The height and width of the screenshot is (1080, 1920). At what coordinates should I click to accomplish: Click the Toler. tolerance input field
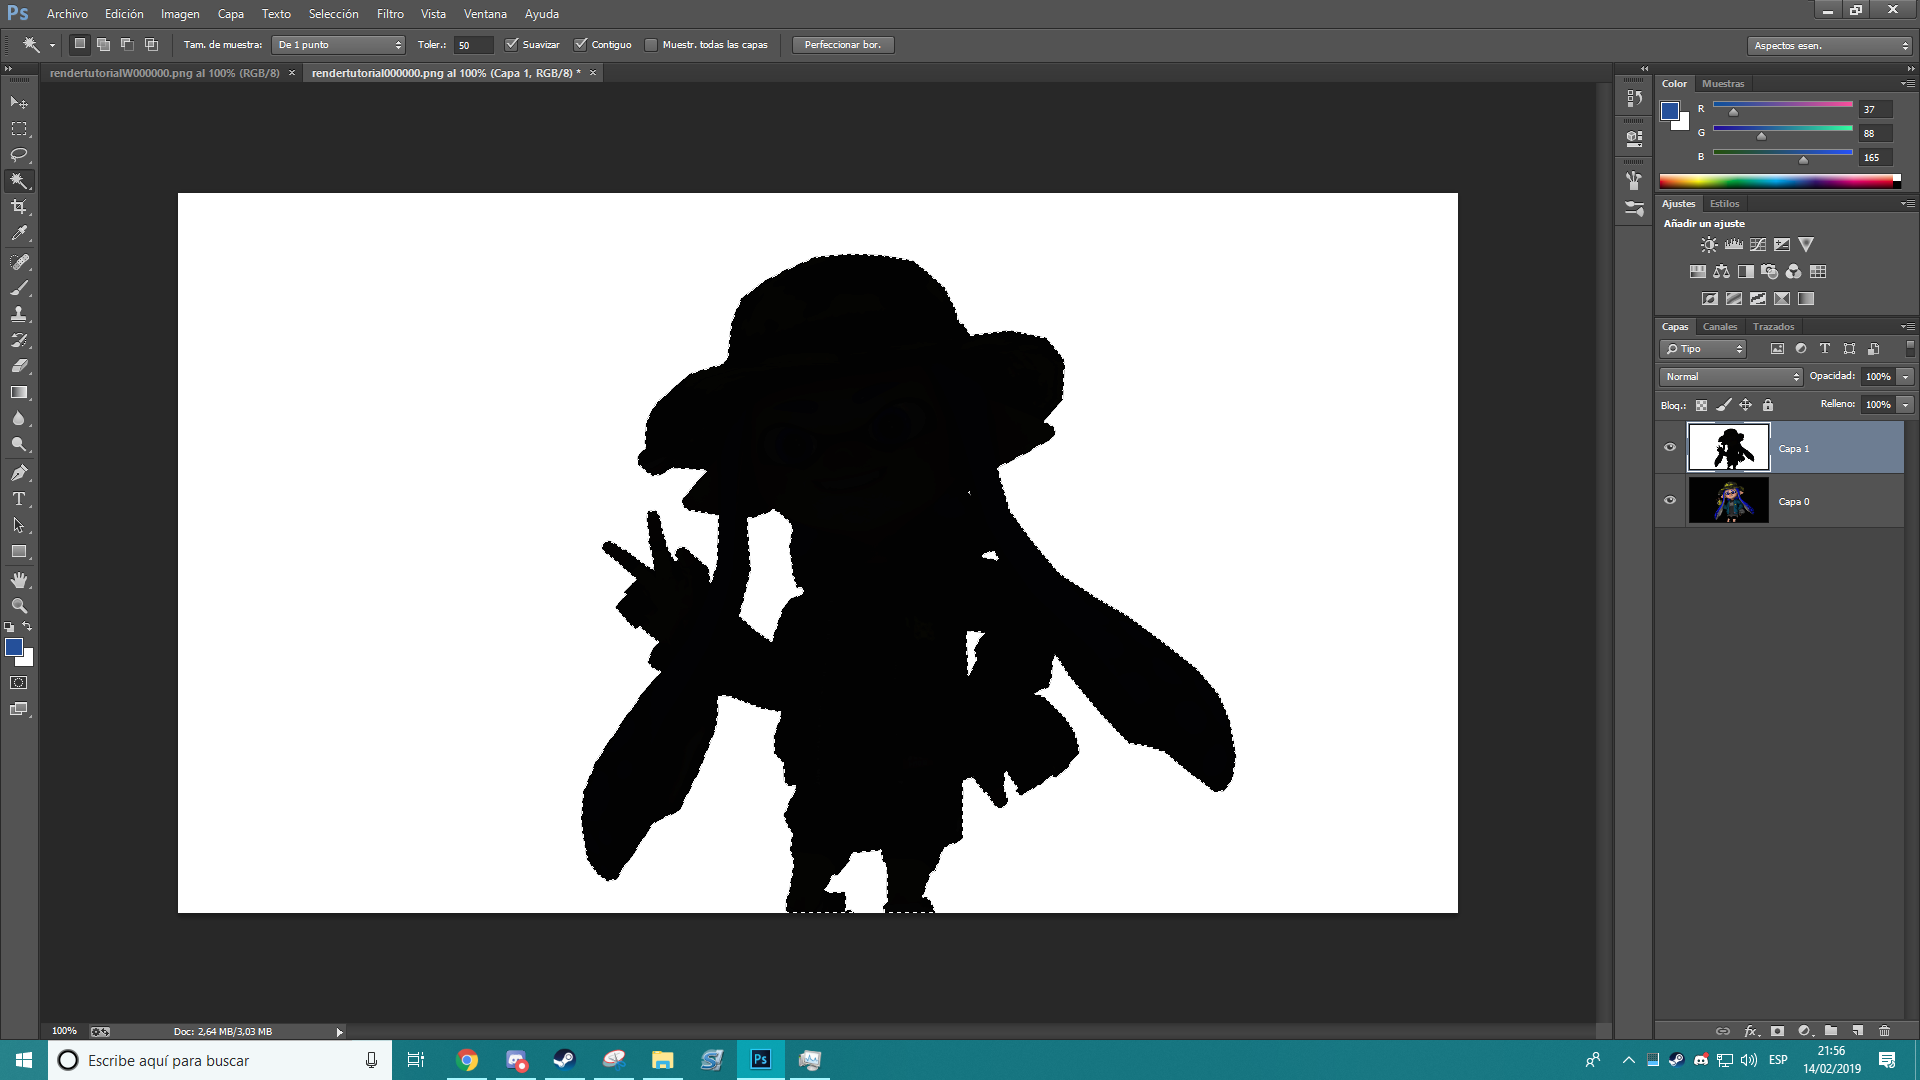[472, 45]
